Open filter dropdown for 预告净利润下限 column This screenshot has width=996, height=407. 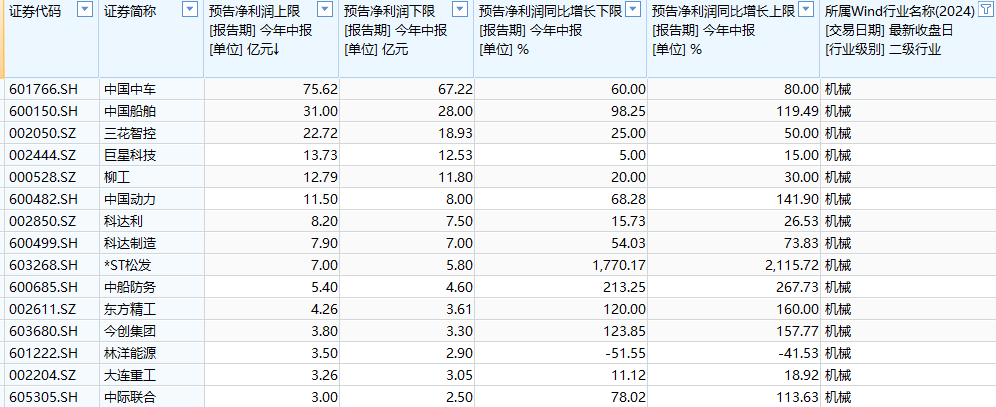pos(459,10)
